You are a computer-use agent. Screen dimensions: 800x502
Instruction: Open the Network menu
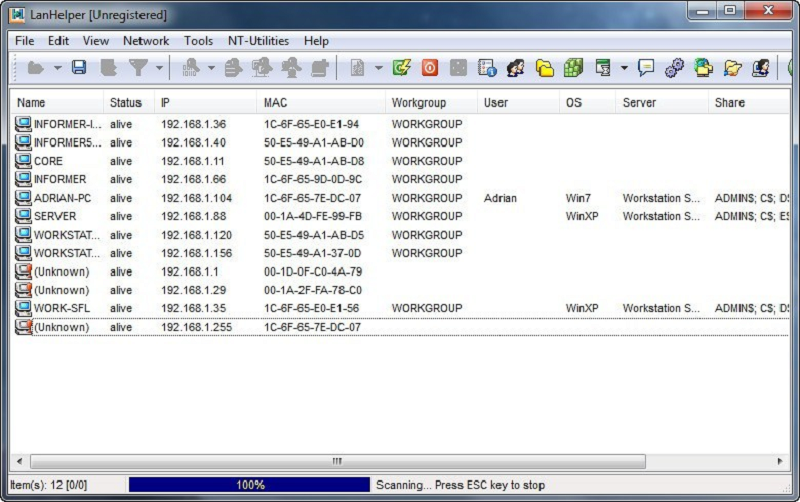point(146,41)
